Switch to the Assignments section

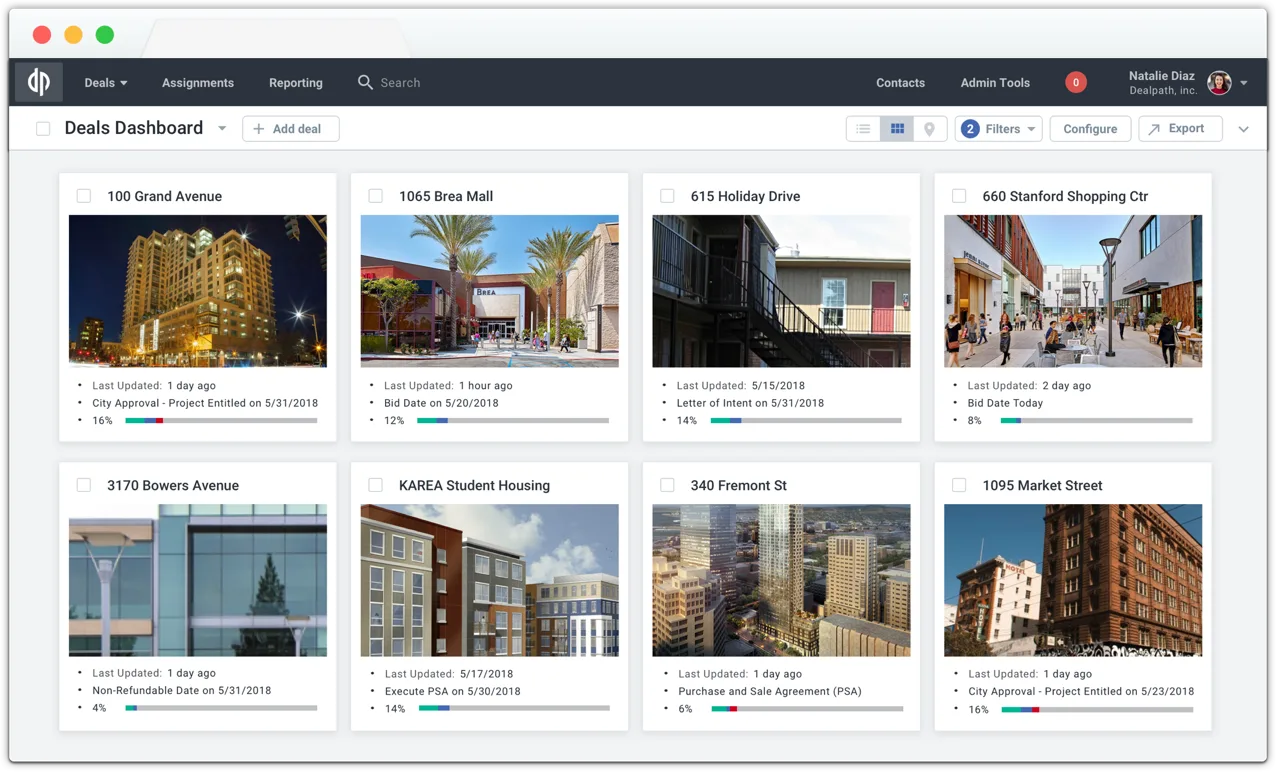197,82
